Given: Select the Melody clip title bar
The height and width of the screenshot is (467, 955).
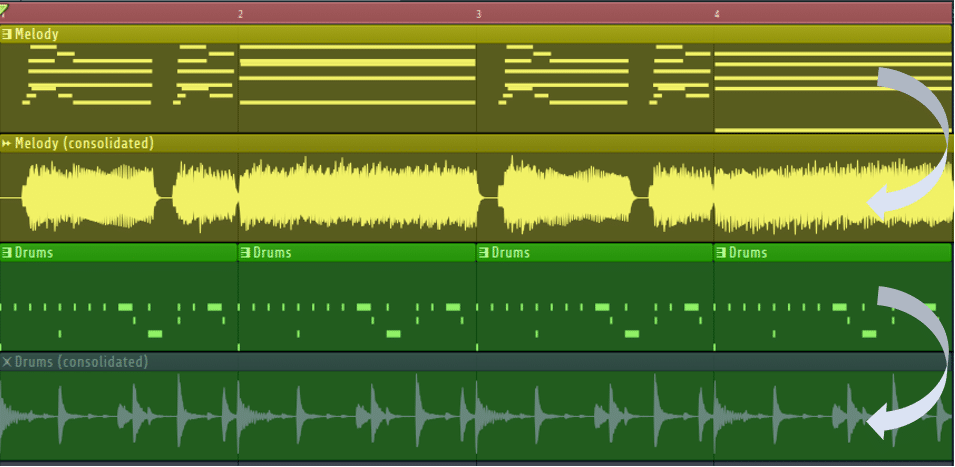Looking at the screenshot, I should 477,34.
